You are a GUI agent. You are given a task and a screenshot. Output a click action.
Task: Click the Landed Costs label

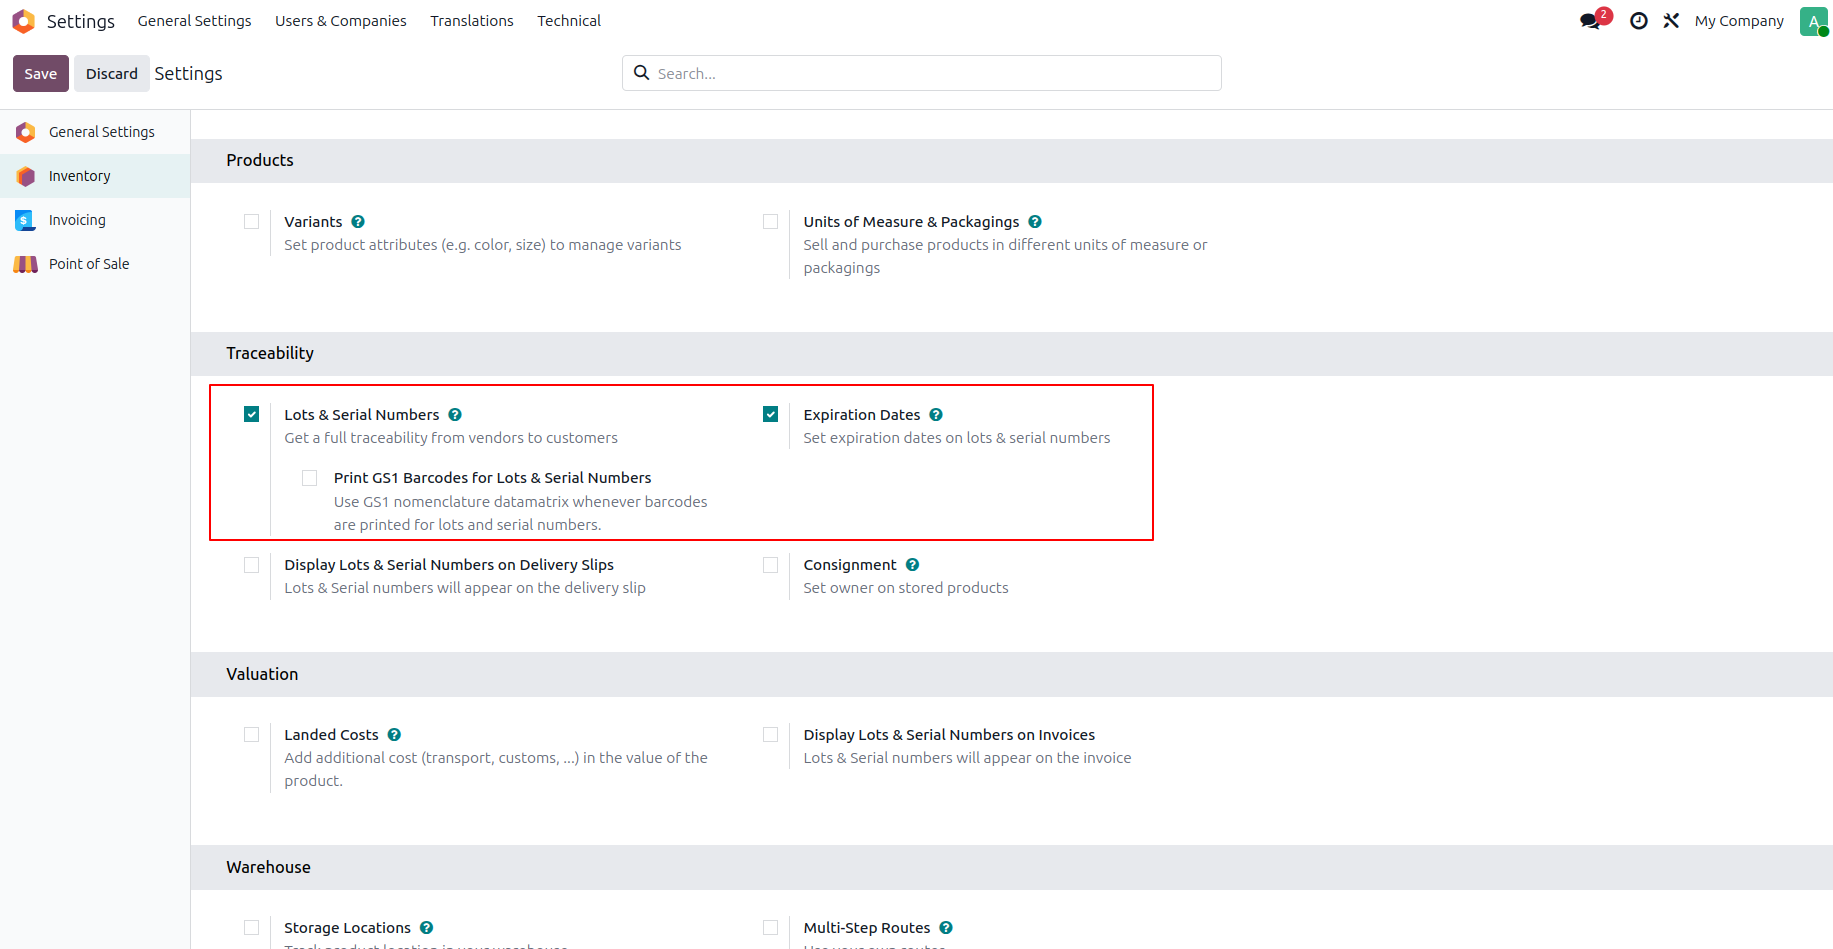point(332,735)
